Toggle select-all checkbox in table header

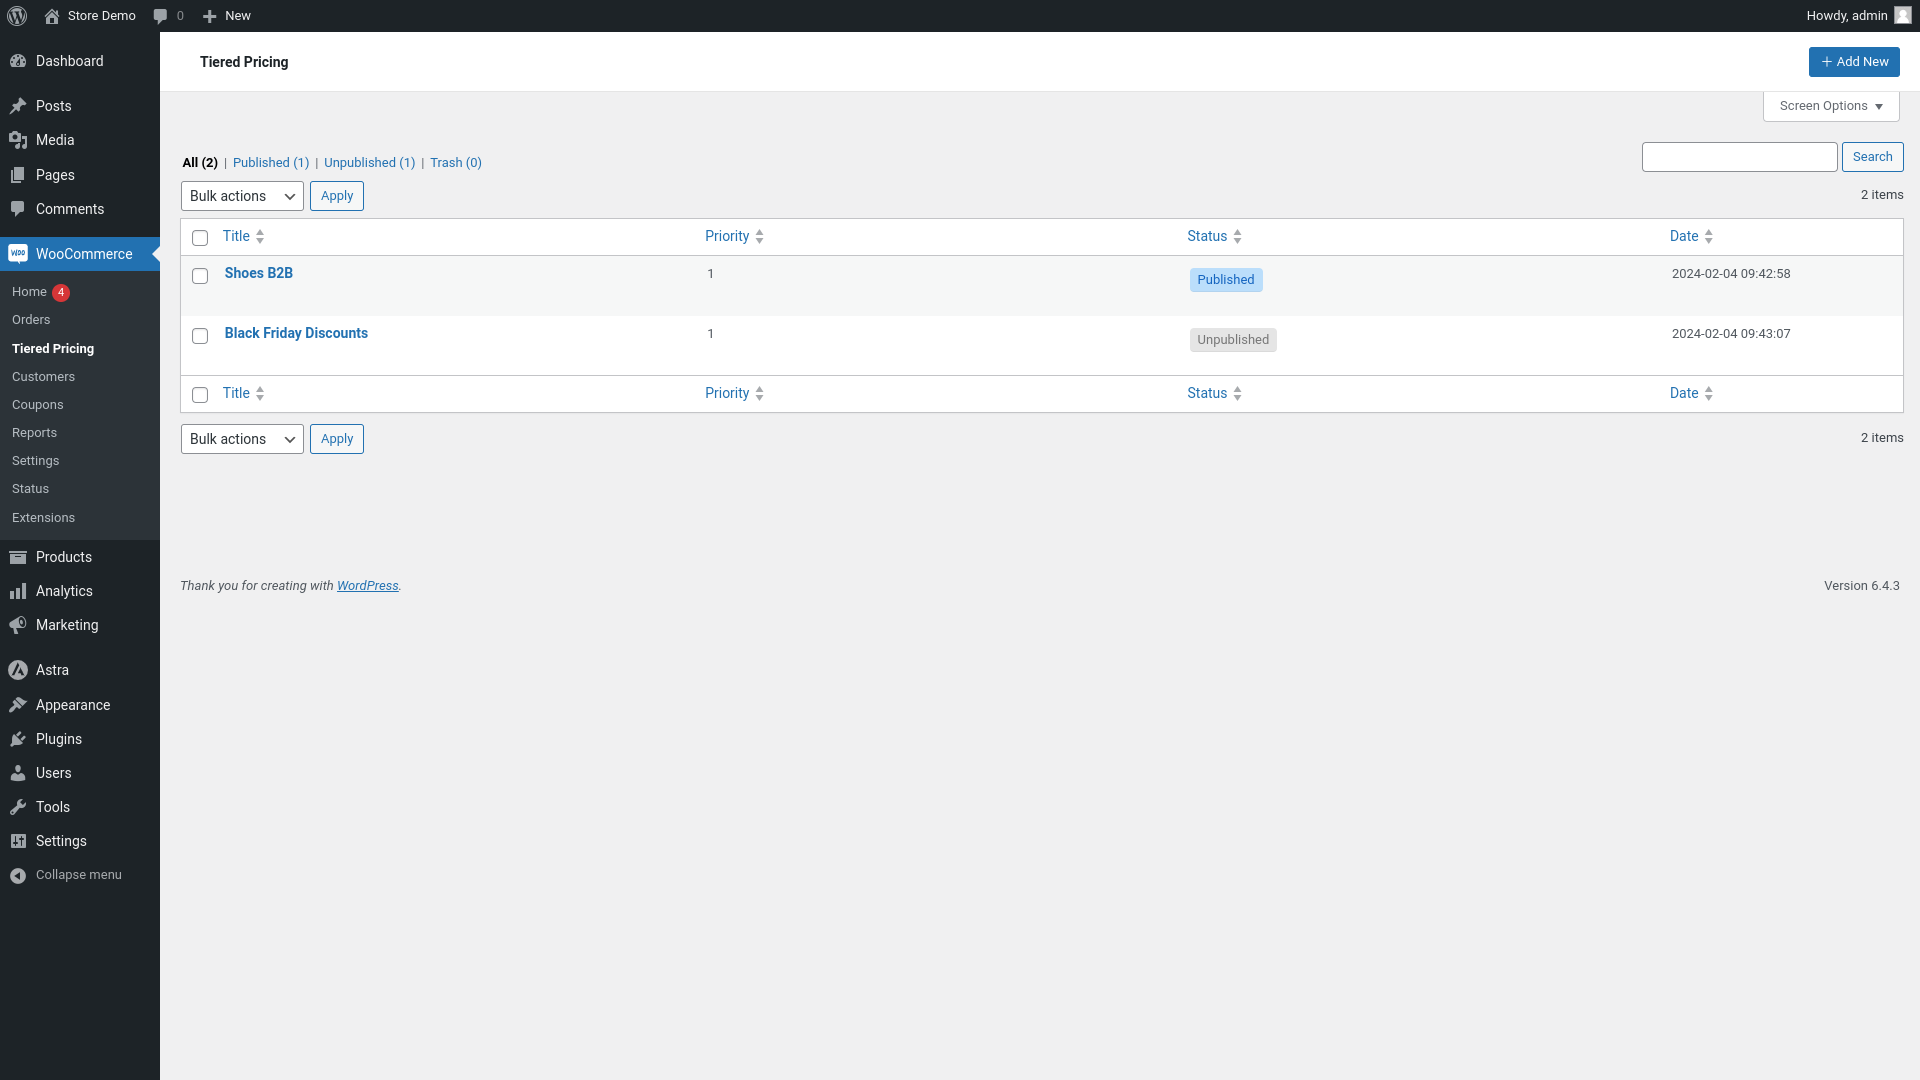200,238
